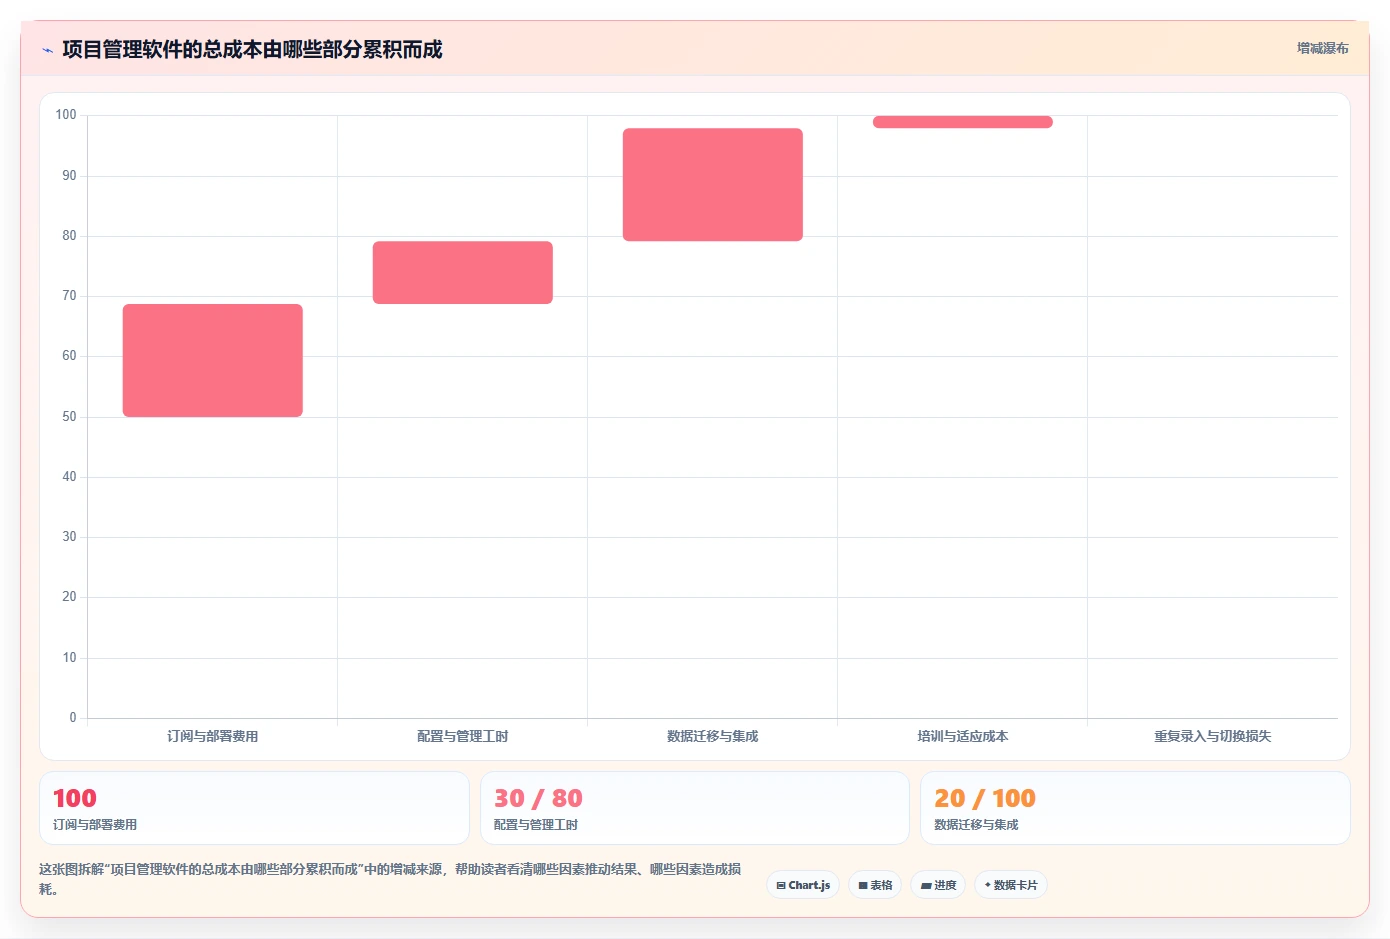This screenshot has height=939, width=1390.
Task: Click the y-axis value 100
Action: tap(66, 115)
